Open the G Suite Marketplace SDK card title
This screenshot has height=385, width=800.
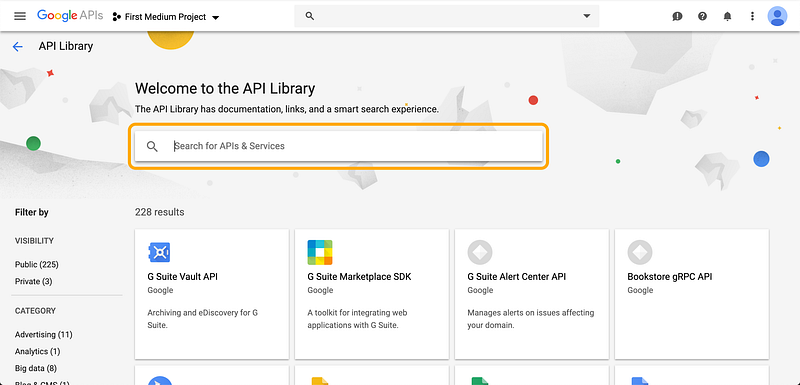coord(359,277)
